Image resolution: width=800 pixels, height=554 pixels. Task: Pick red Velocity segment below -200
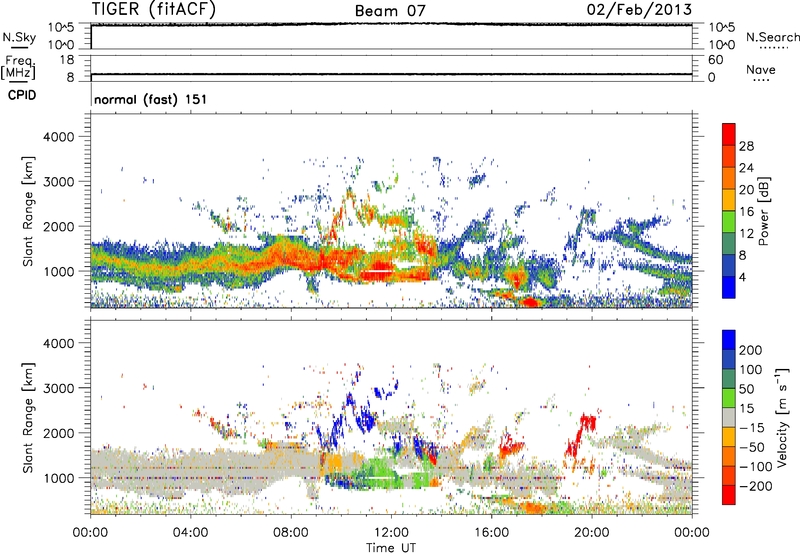(x=729, y=495)
